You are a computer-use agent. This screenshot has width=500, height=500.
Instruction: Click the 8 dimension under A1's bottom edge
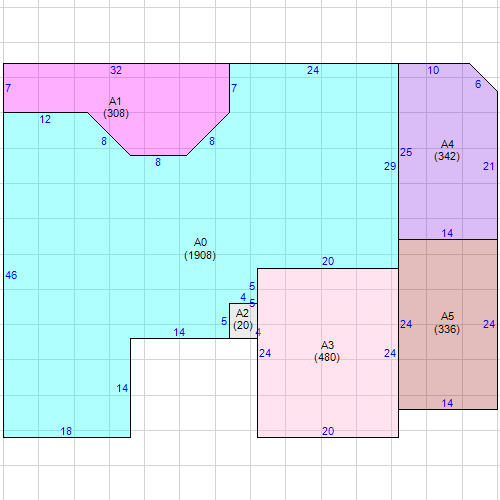(x=158, y=162)
